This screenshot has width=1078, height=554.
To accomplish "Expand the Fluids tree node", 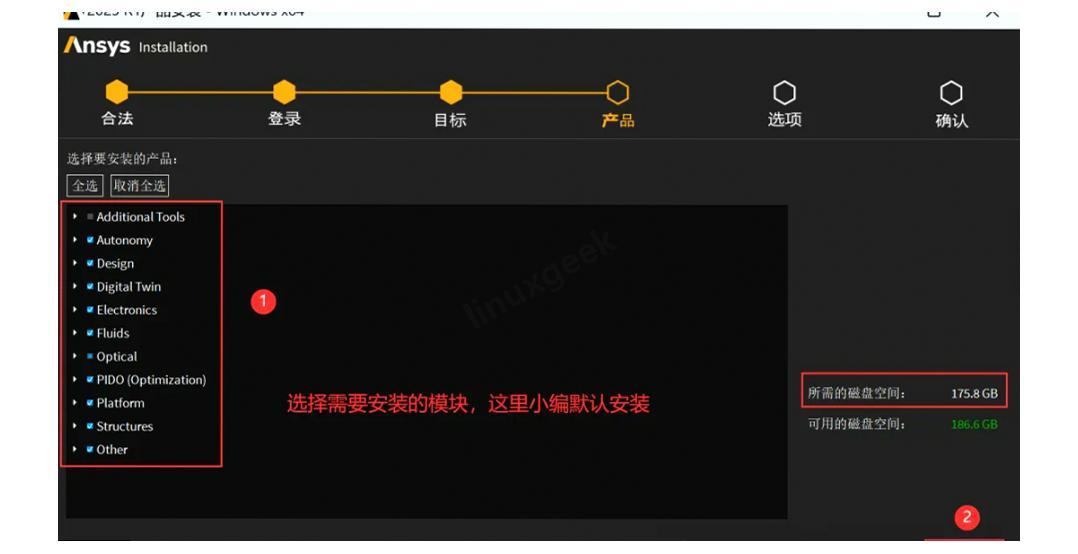I will (x=75, y=333).
